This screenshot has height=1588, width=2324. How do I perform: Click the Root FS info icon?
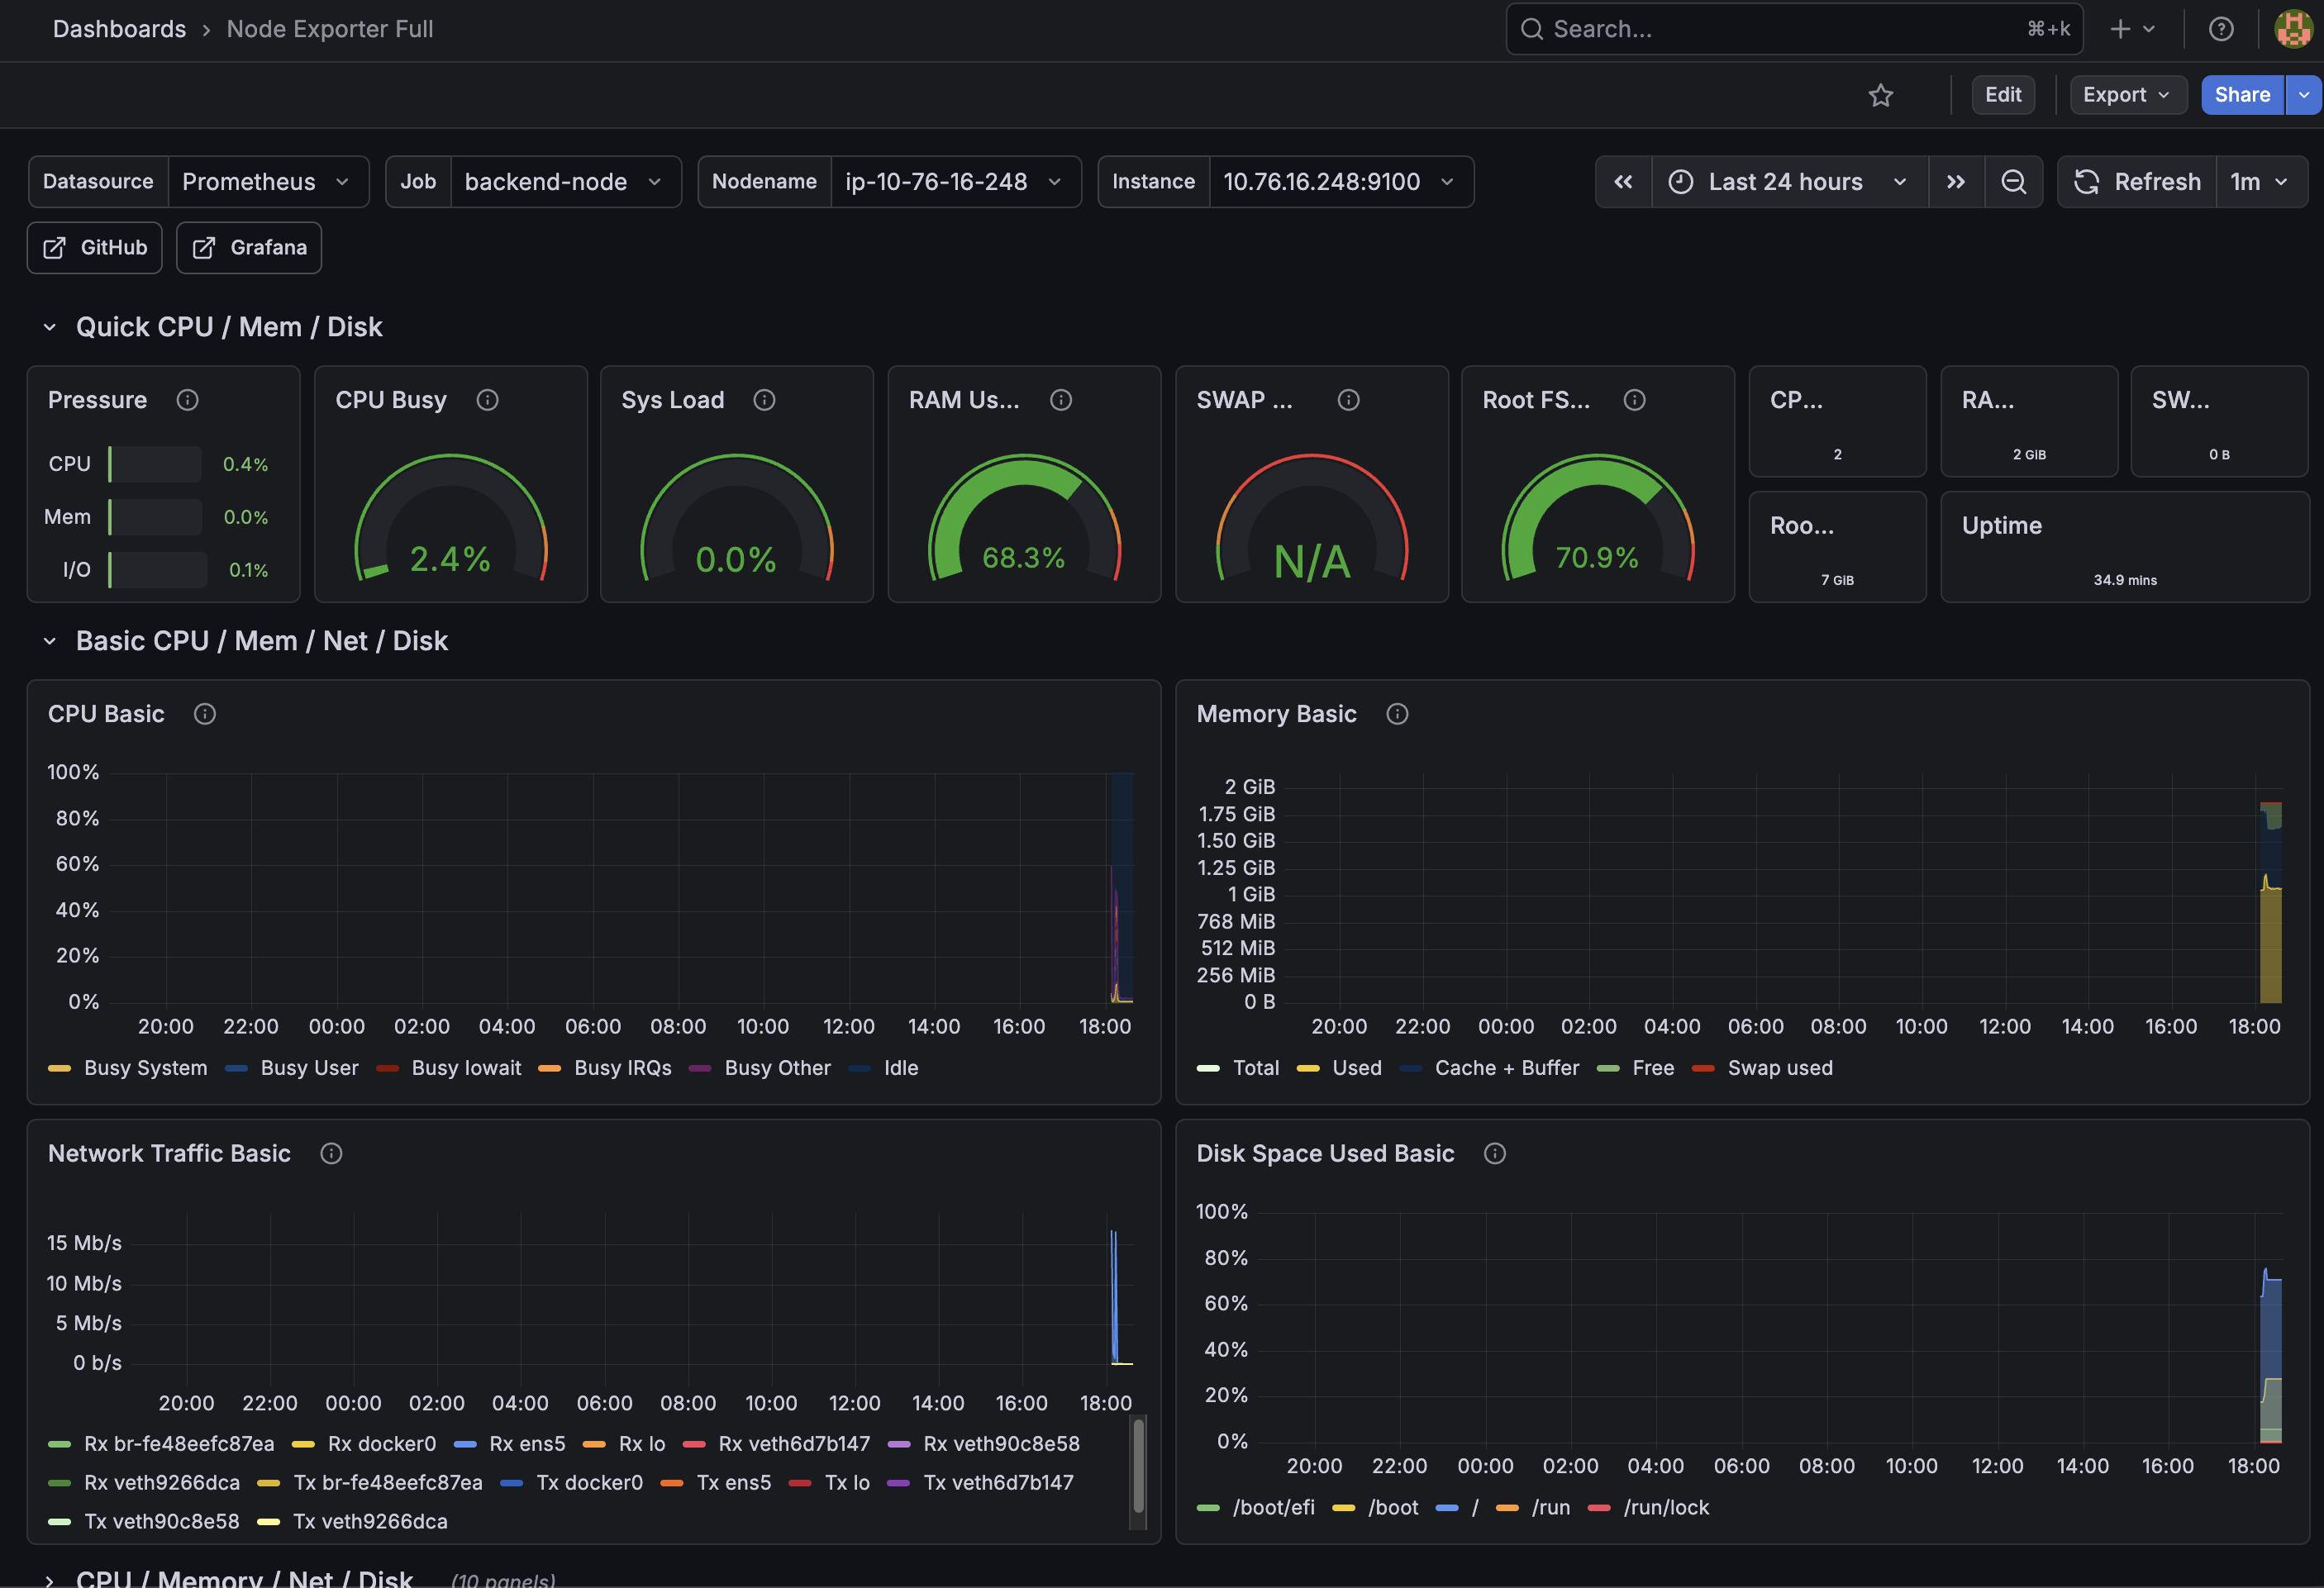[x=1634, y=400]
